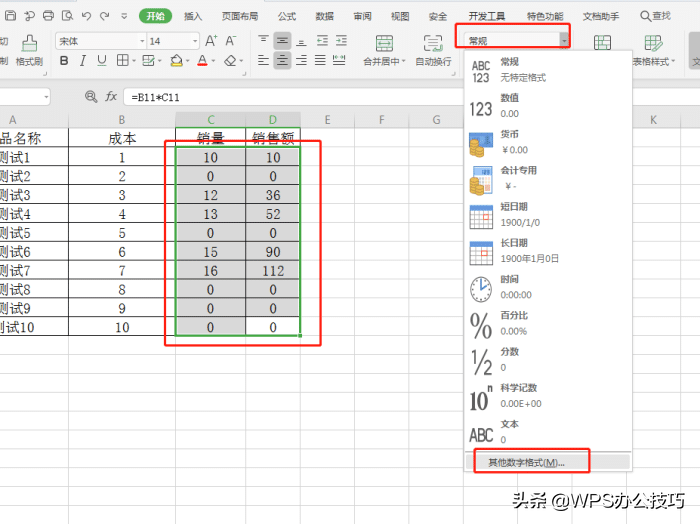
Task: Align text to top of cell
Action: (263, 41)
